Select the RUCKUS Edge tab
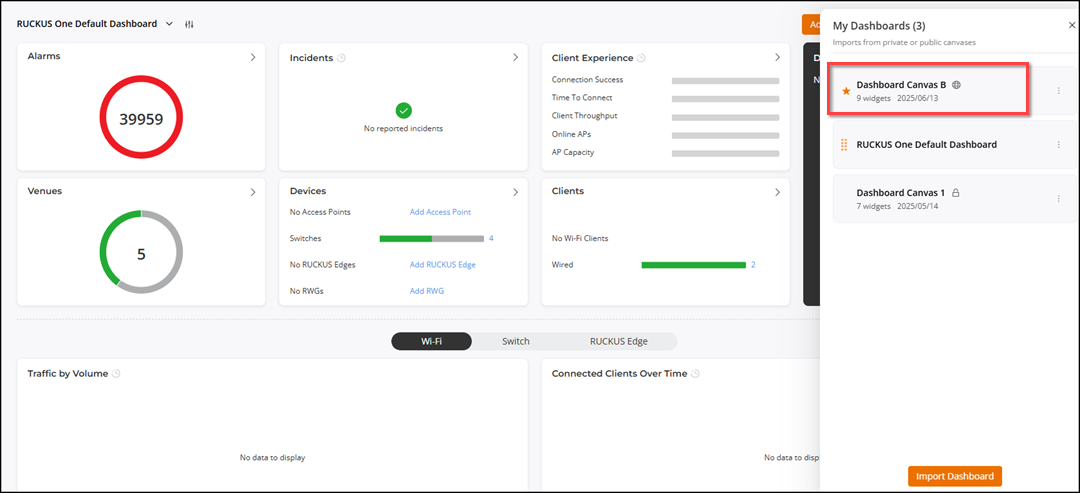 618,341
